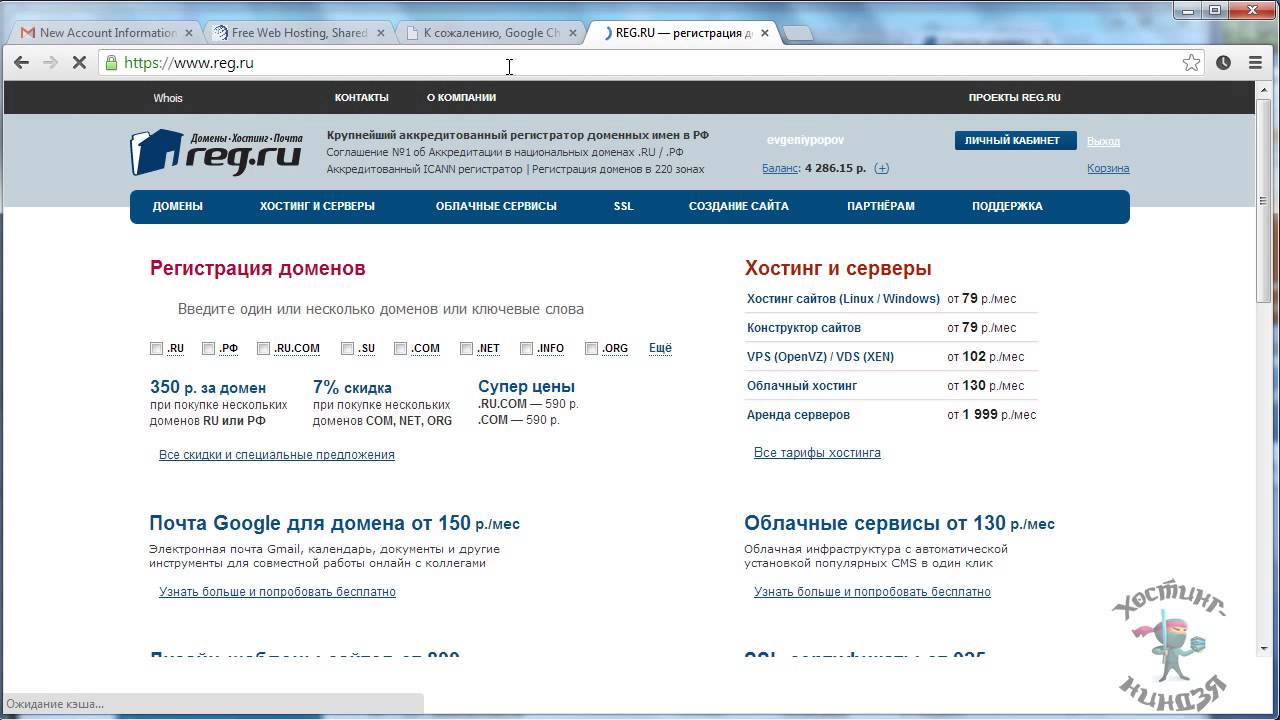Click the Супер цены heading
The image size is (1280, 720).
pyautogui.click(x=526, y=386)
